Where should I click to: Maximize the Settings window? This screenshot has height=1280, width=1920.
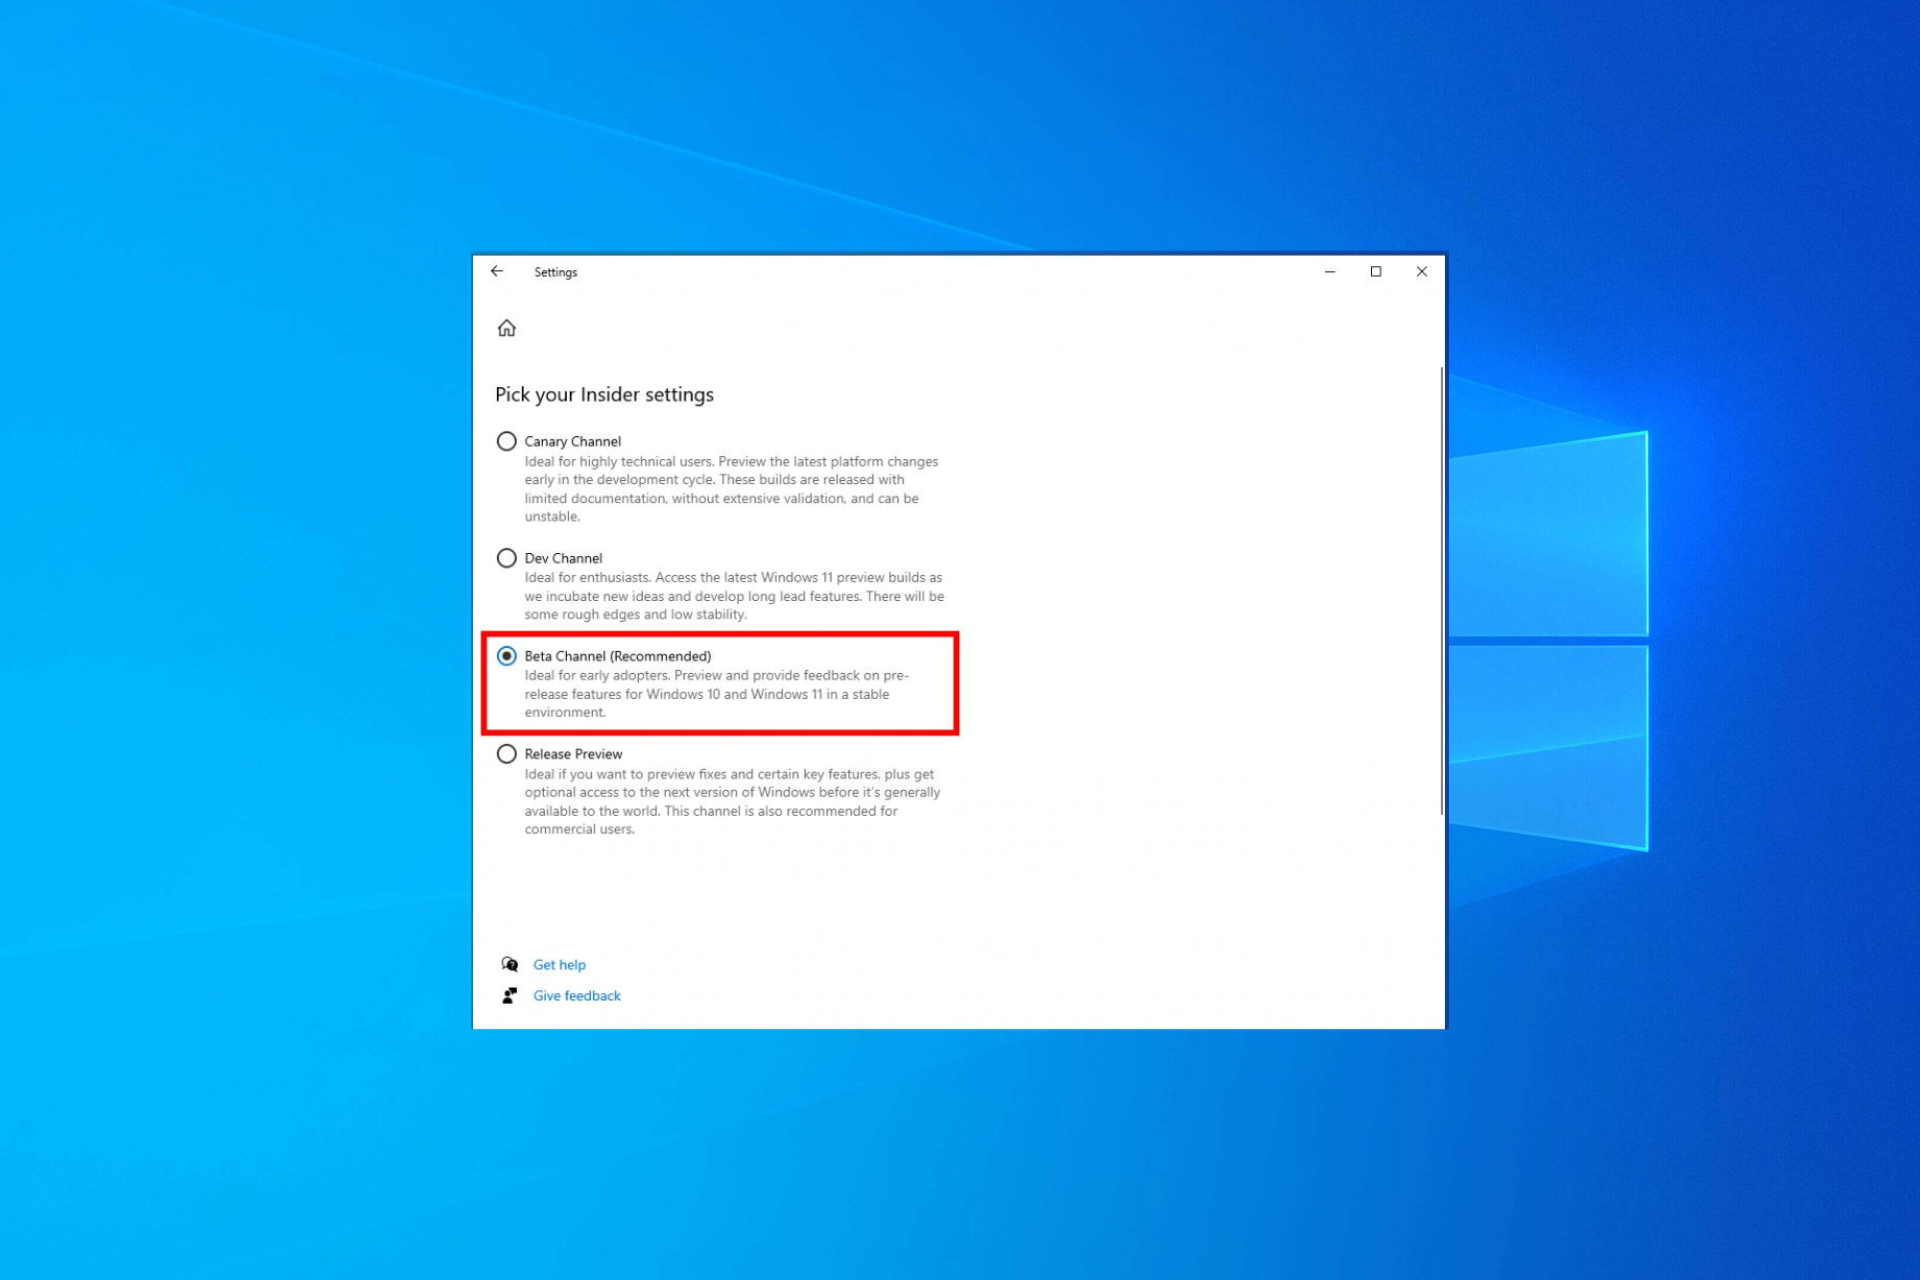coord(1376,271)
